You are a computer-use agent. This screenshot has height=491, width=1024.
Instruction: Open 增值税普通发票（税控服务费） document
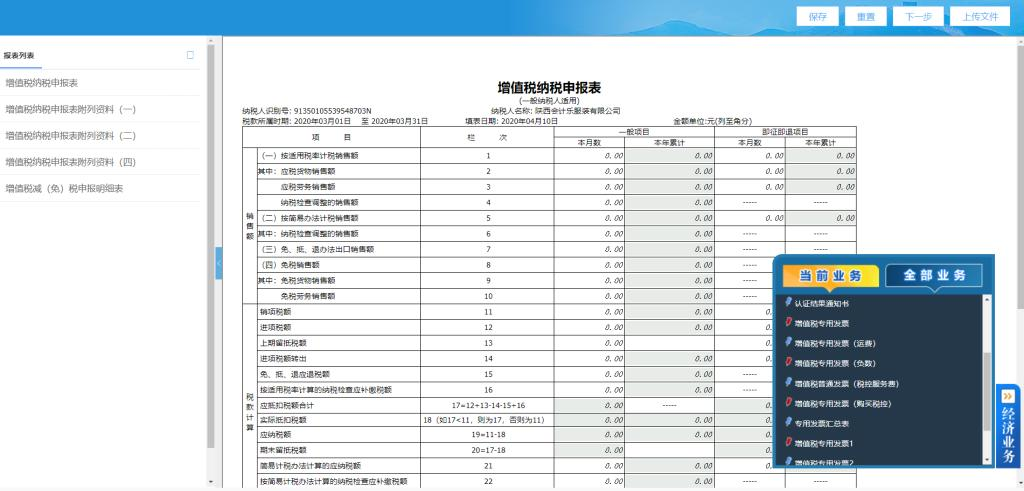tap(846, 384)
